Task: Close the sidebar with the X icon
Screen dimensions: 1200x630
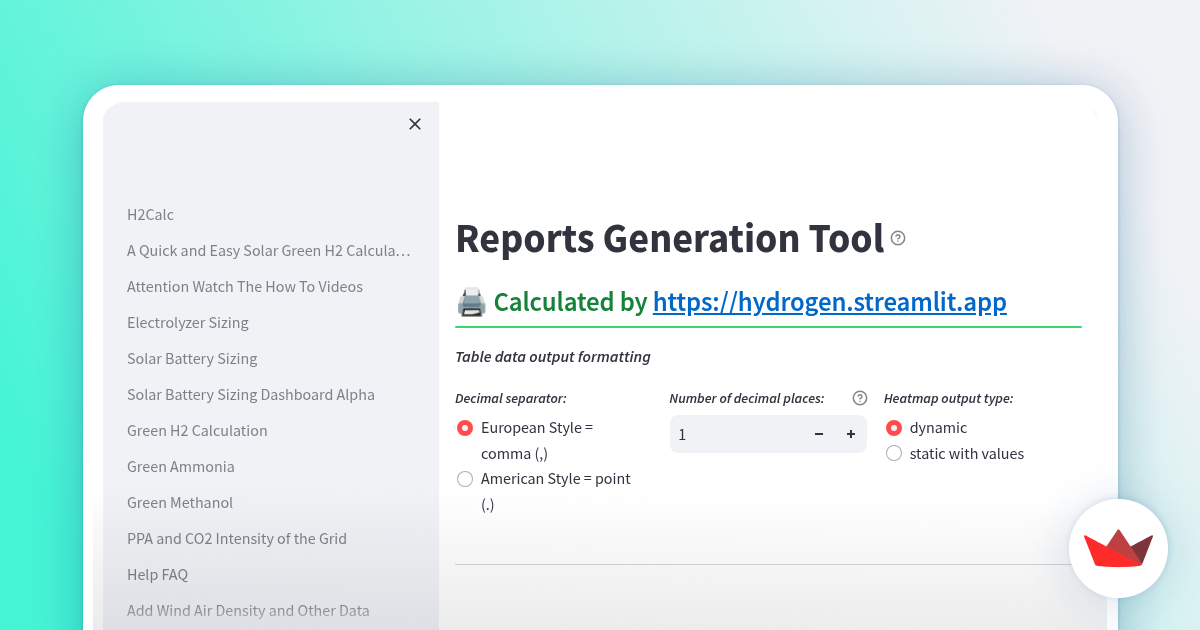Action: [x=415, y=124]
